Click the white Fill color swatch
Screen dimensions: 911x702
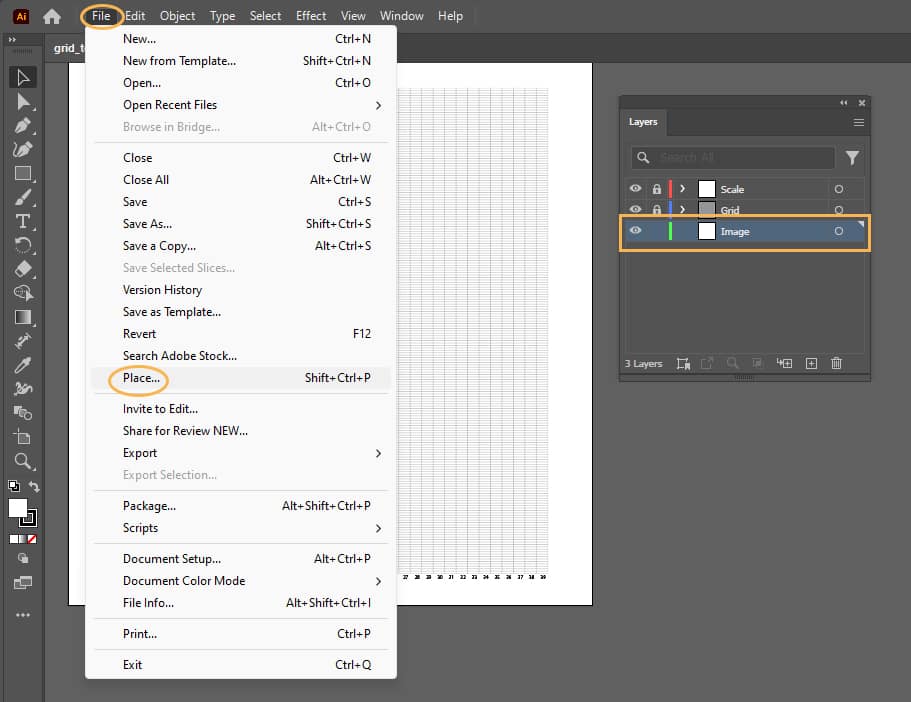tap(18, 508)
